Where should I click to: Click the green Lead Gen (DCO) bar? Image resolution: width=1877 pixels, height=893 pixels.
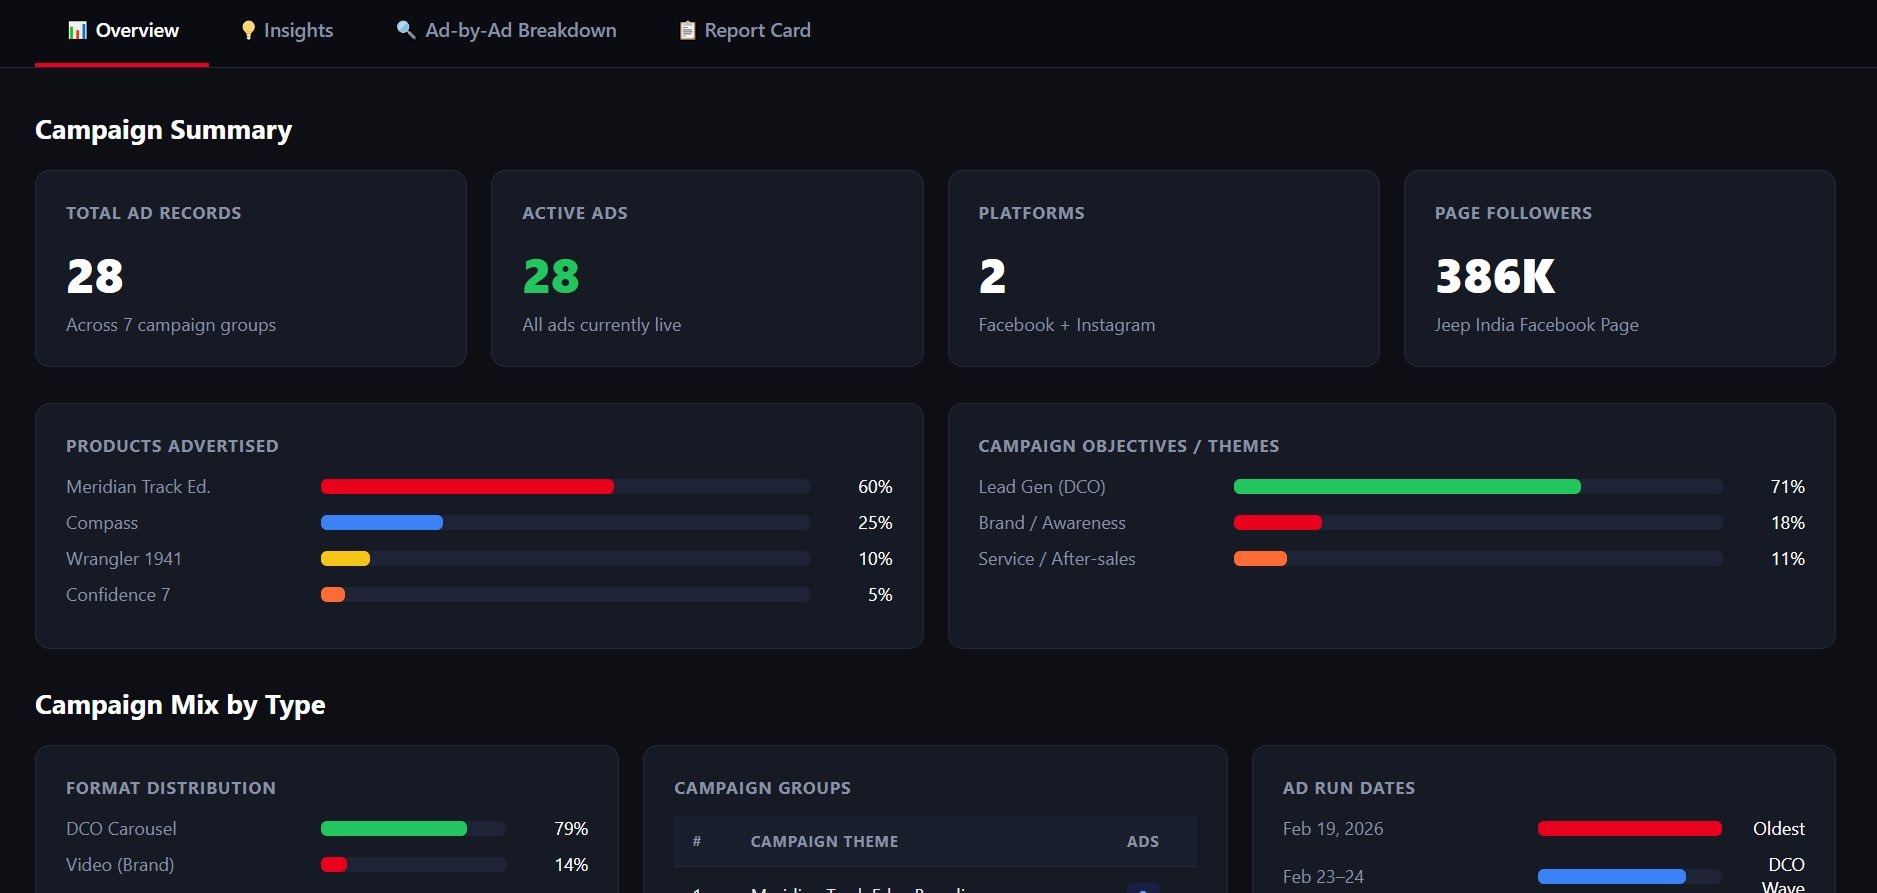click(x=1407, y=487)
